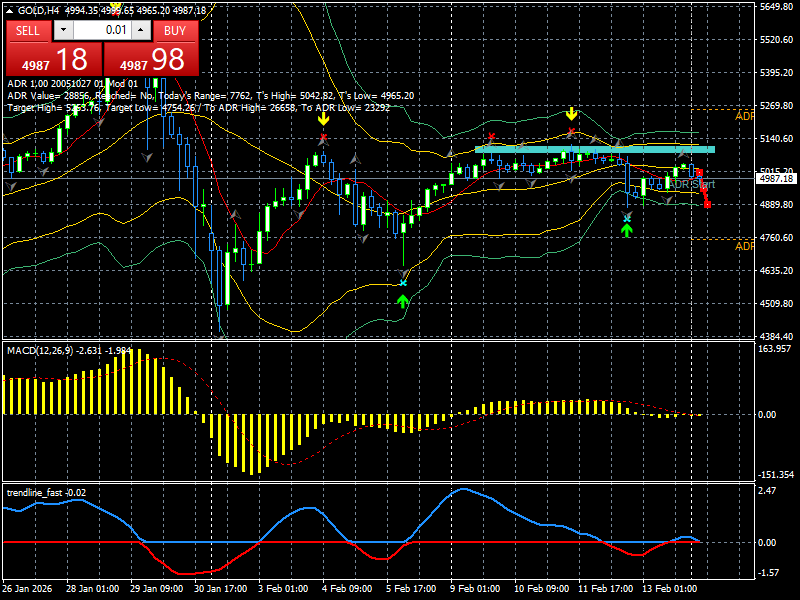This screenshot has width=800, height=600.
Task: Click the green up arrow near 11 Feb 17:00
Action: click(627, 231)
